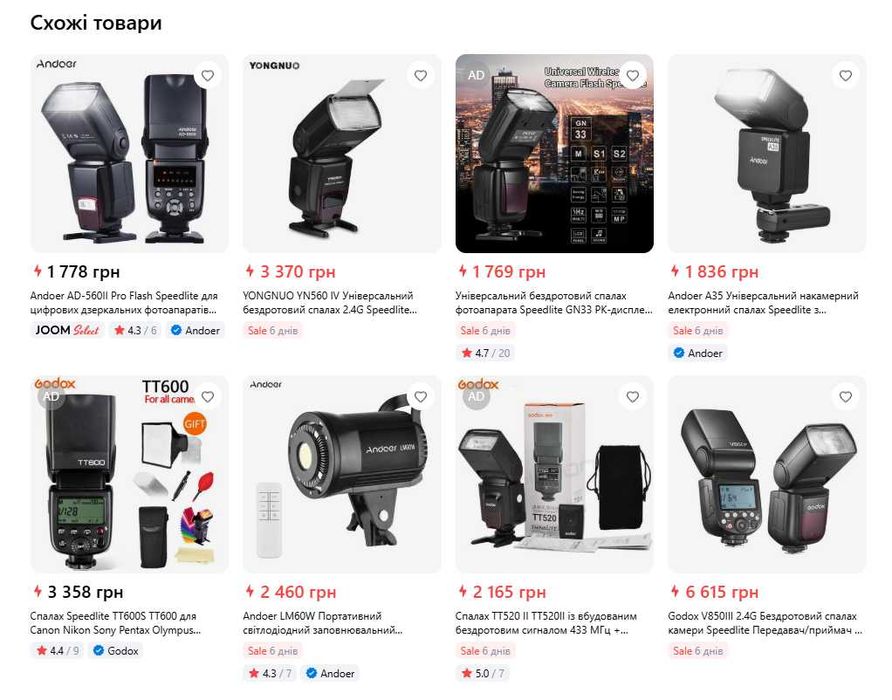This screenshot has height=700, width=892.
Task: Favorite the Andoer AD-560II flash with heart
Action: point(208,76)
